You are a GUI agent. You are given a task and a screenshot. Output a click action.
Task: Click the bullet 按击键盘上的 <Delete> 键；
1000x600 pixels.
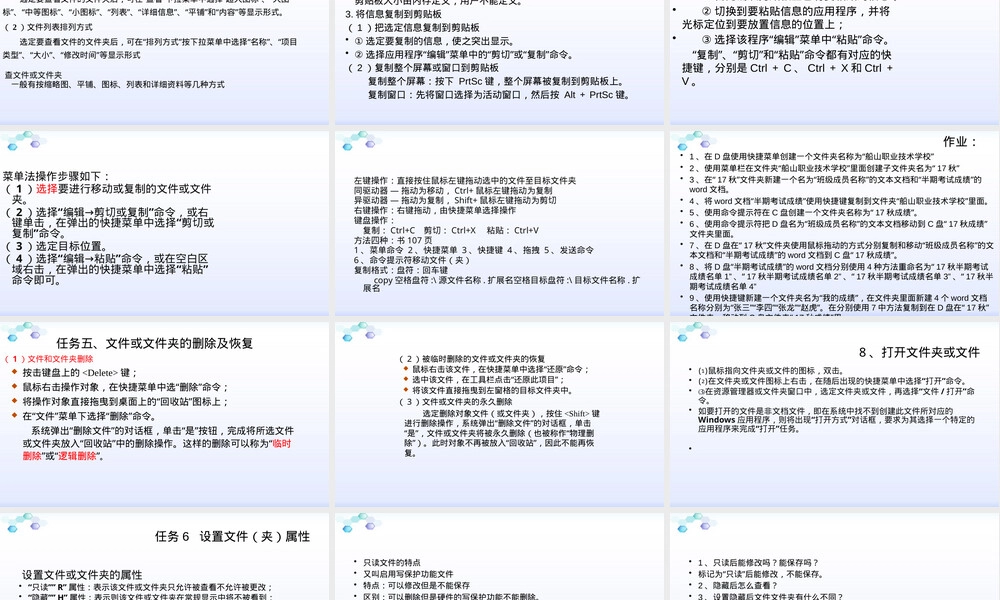click(80, 372)
